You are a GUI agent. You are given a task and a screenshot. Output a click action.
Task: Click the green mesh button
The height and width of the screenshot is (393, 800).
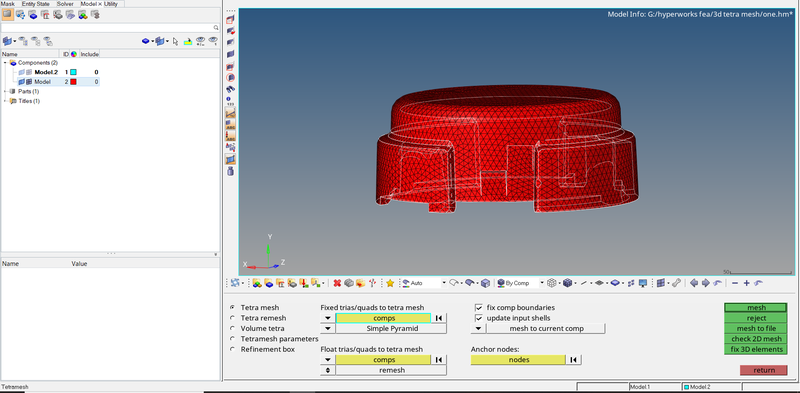756,308
